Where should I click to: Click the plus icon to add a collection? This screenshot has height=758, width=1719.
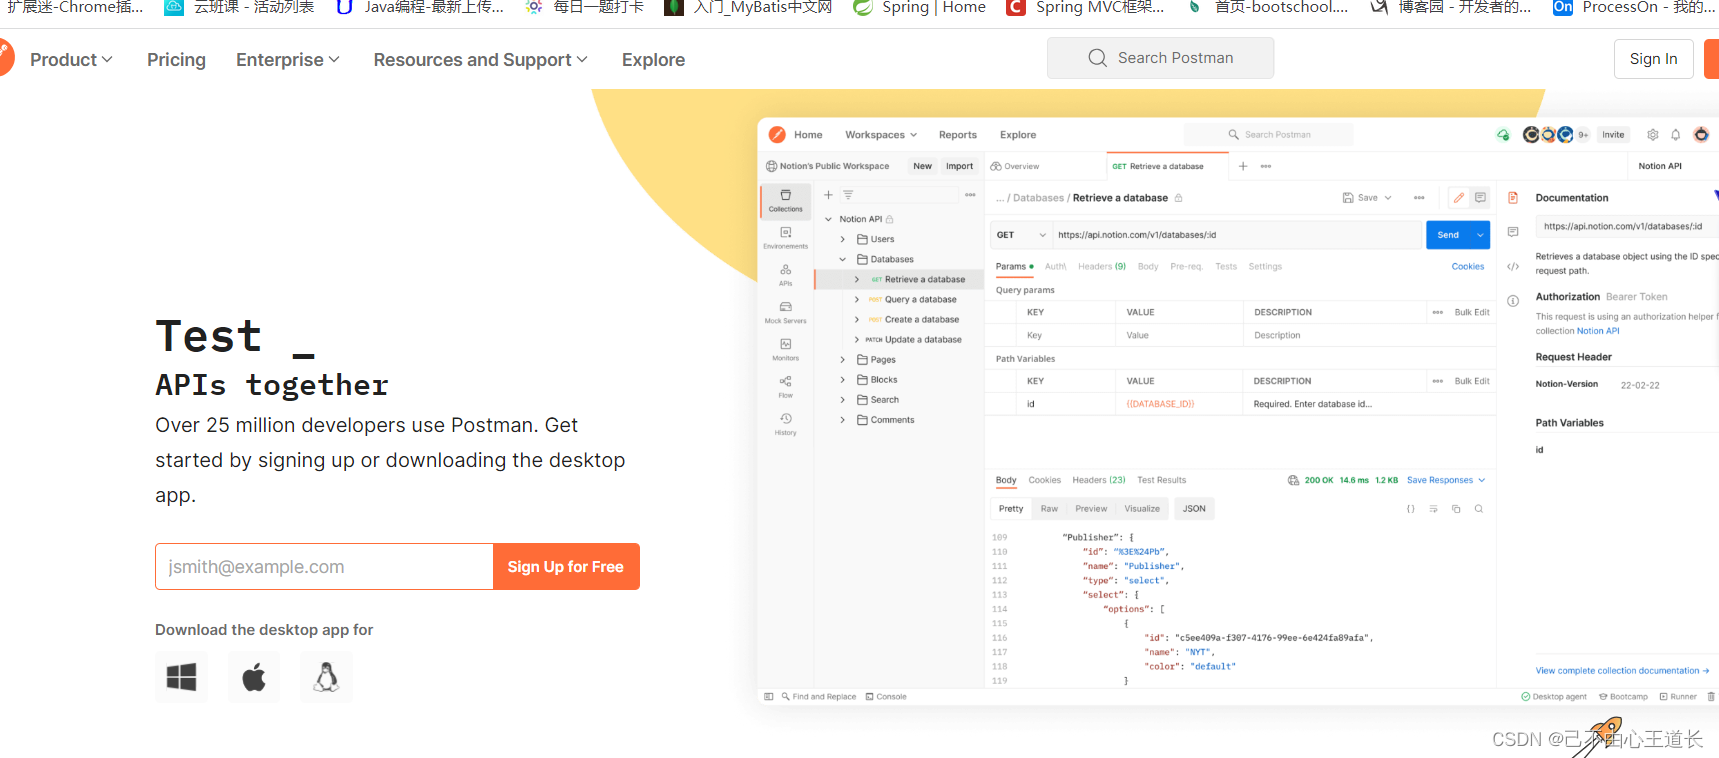(x=828, y=195)
